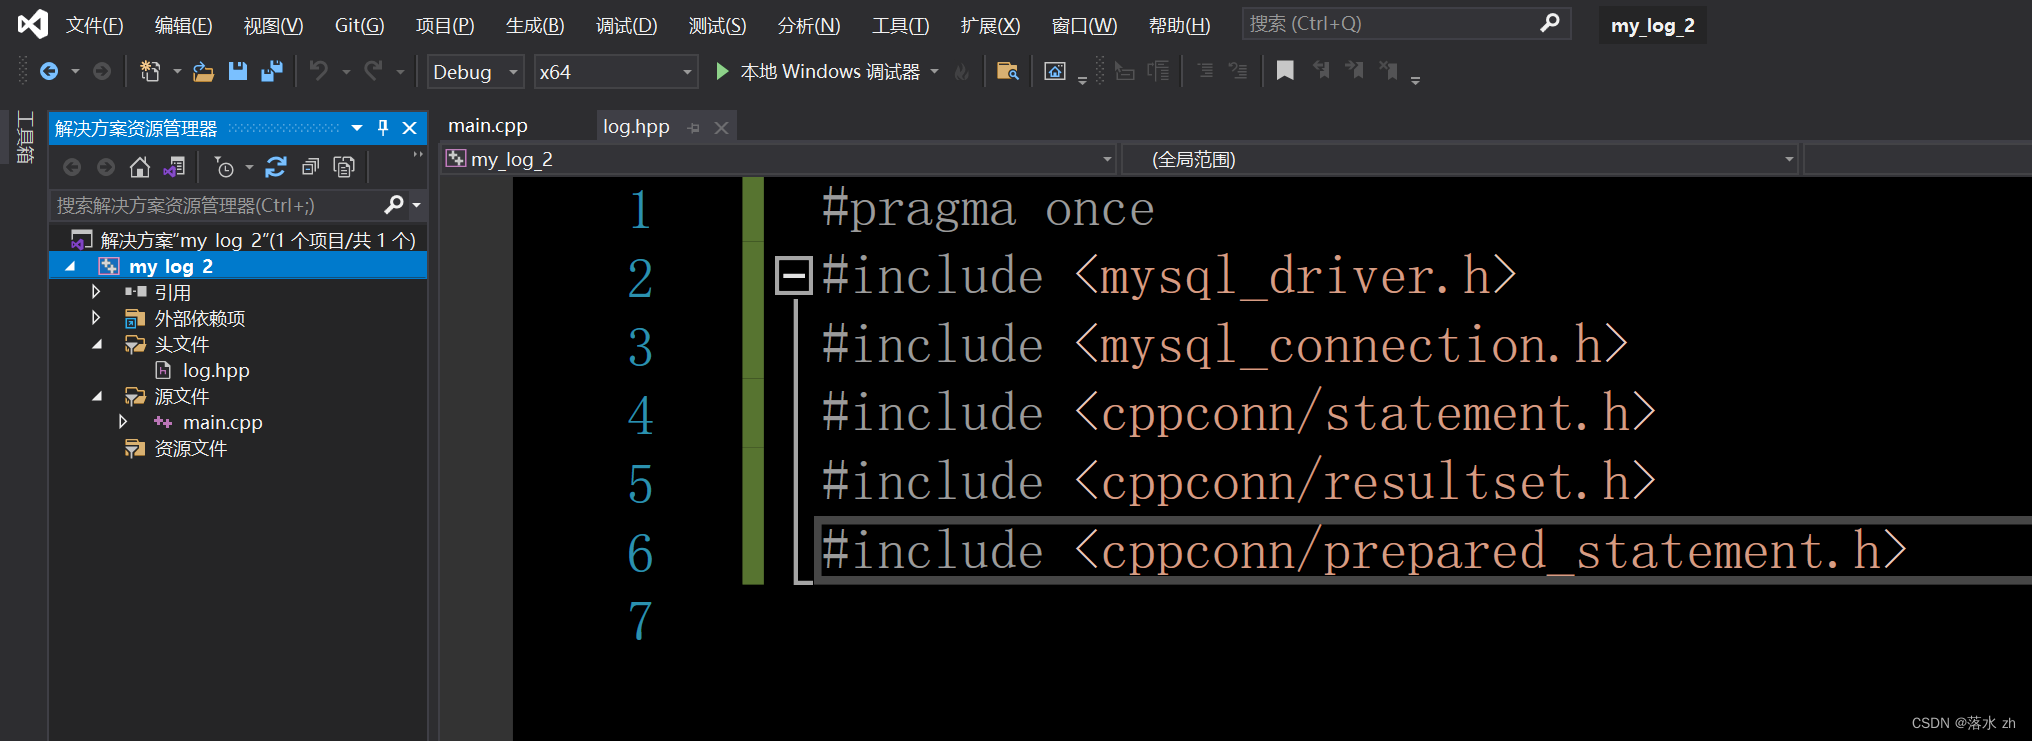The image size is (2032, 741).
Task: Pin the Solution Explorer panel
Action: point(383,128)
